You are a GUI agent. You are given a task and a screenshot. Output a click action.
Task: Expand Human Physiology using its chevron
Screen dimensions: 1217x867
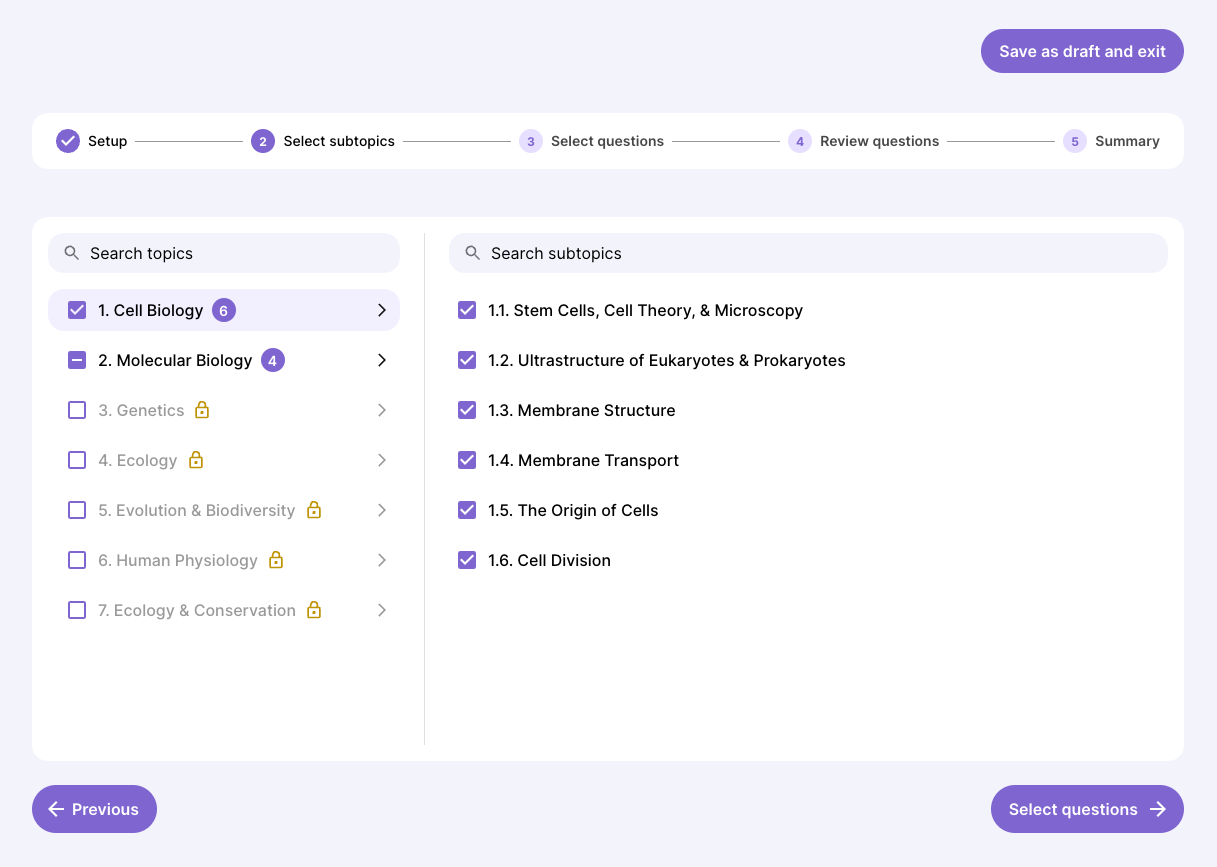(381, 560)
